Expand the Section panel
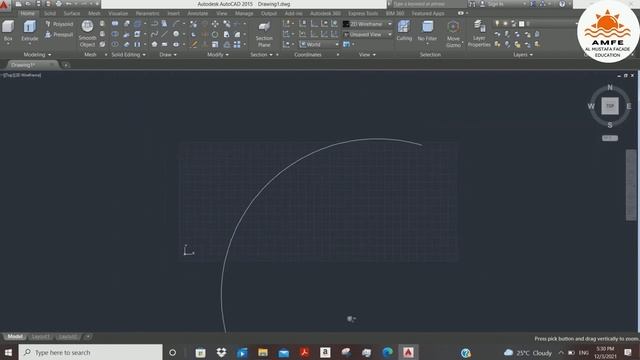The image size is (640, 360). tap(261, 55)
